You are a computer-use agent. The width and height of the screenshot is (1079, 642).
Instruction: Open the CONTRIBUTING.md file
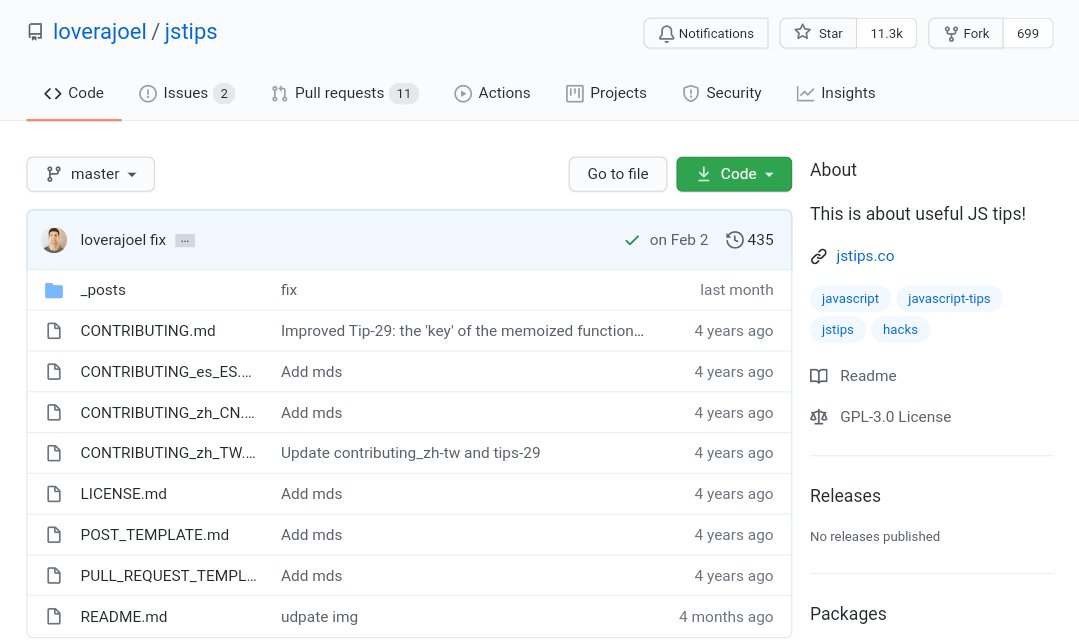point(148,331)
